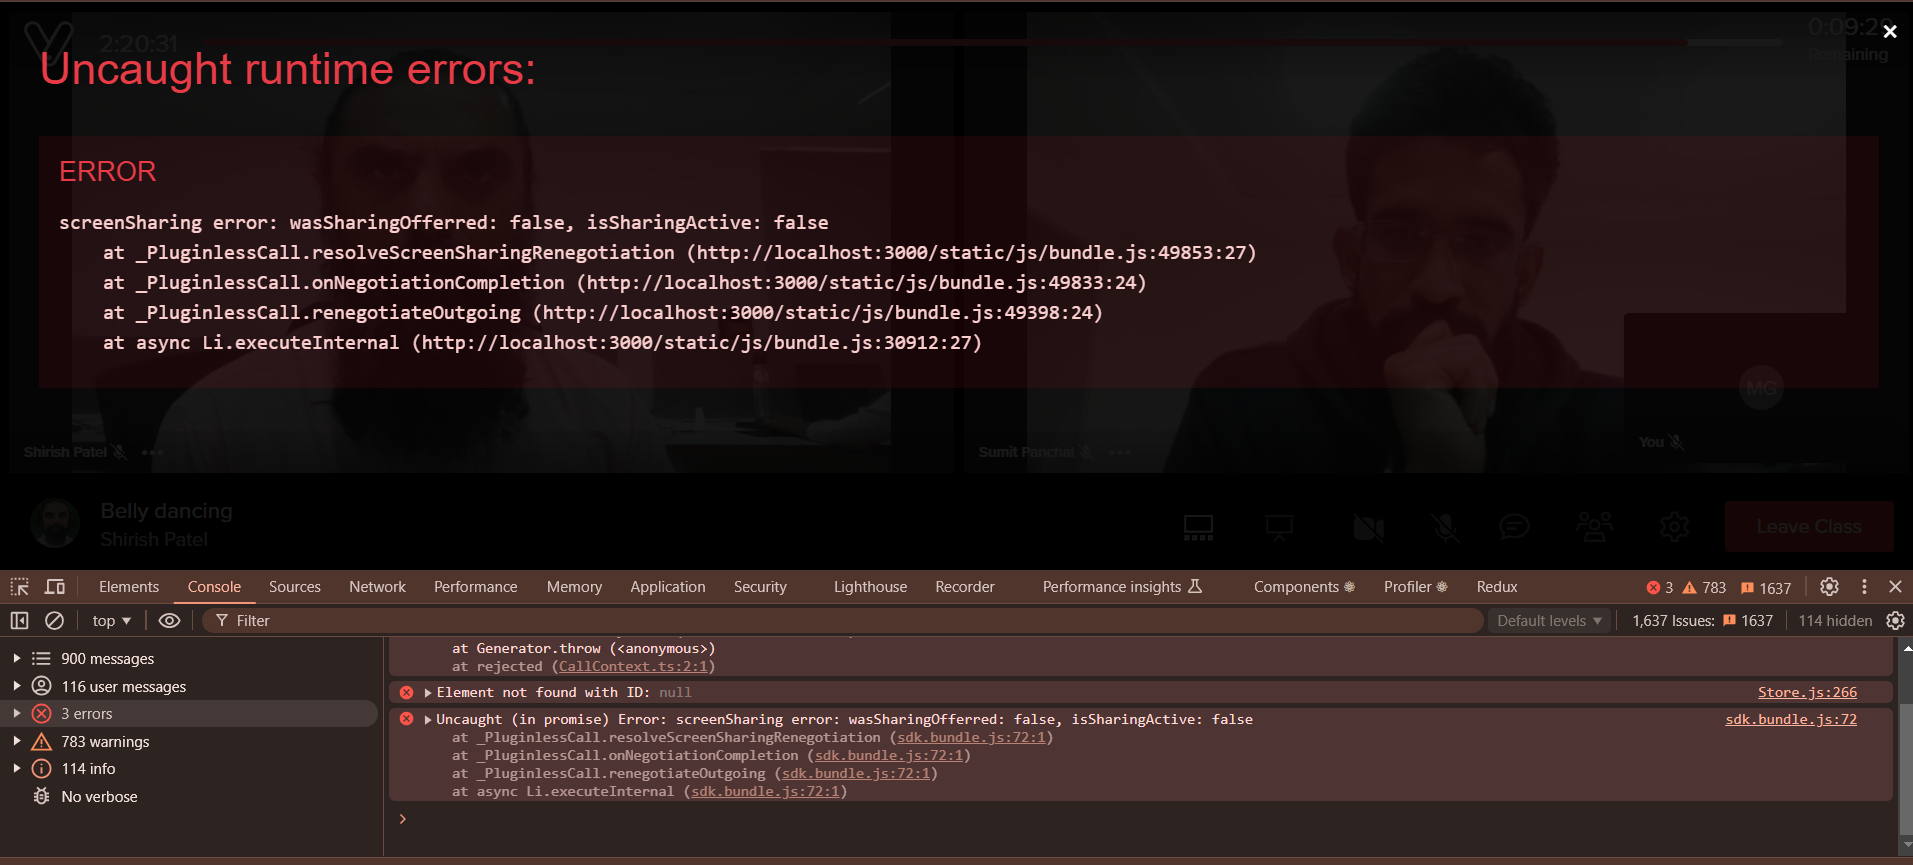Select the inspect element picker icon

(20, 587)
